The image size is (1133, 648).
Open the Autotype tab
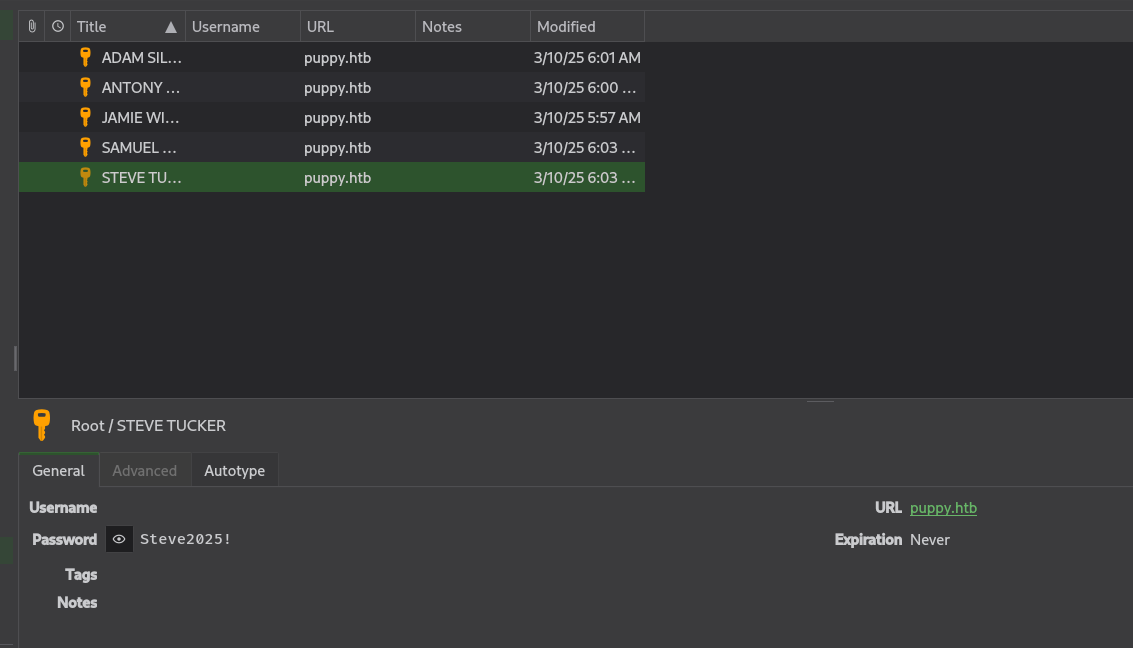235,470
